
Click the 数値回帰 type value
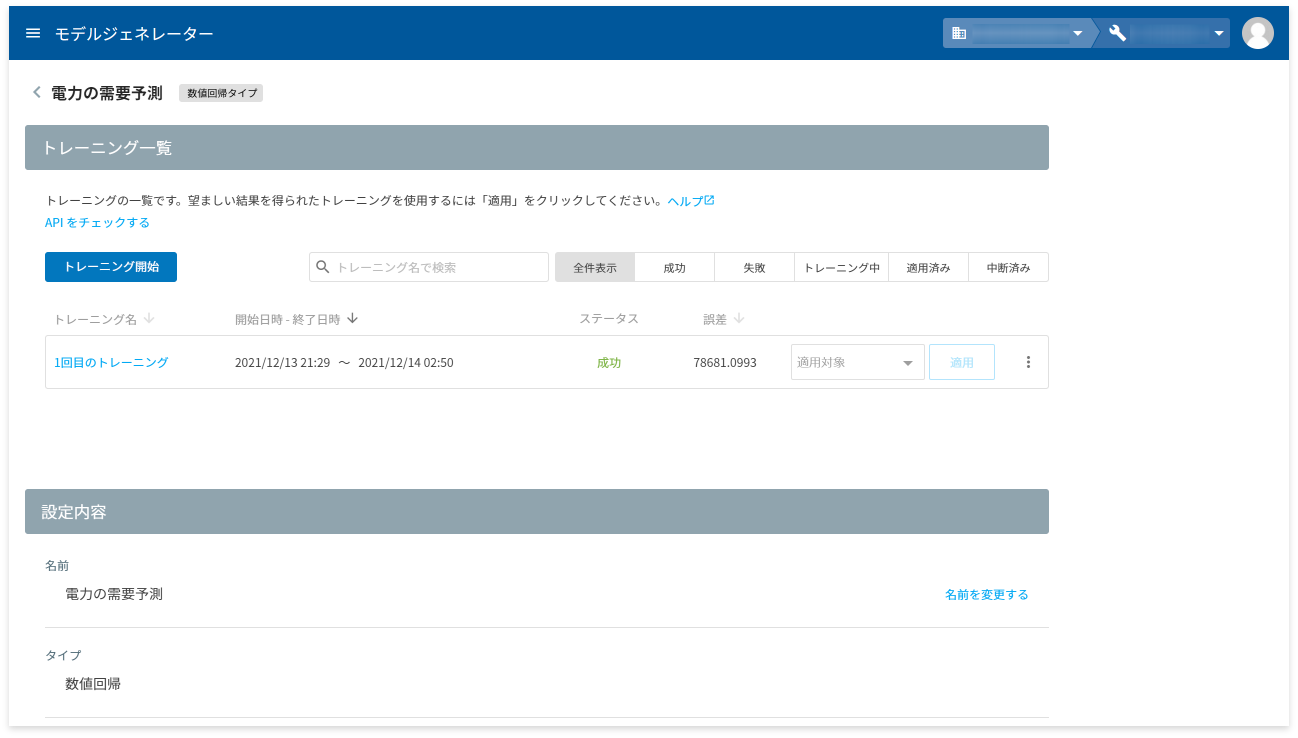93,684
